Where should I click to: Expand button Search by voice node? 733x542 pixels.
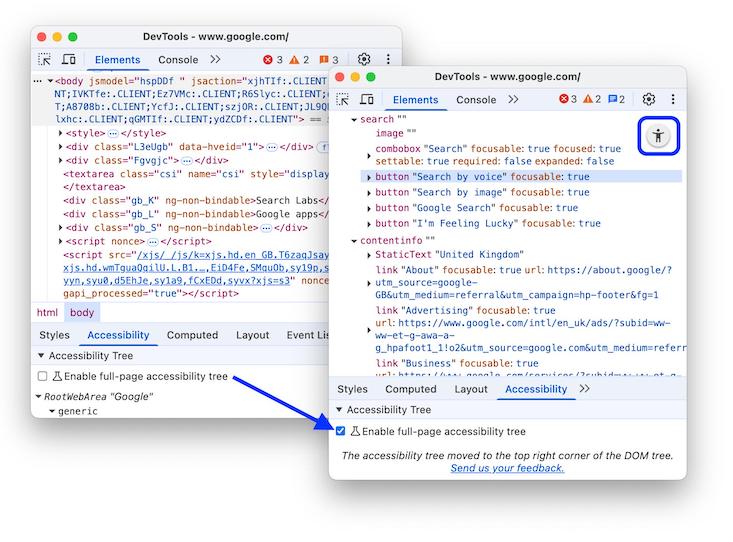click(x=369, y=177)
